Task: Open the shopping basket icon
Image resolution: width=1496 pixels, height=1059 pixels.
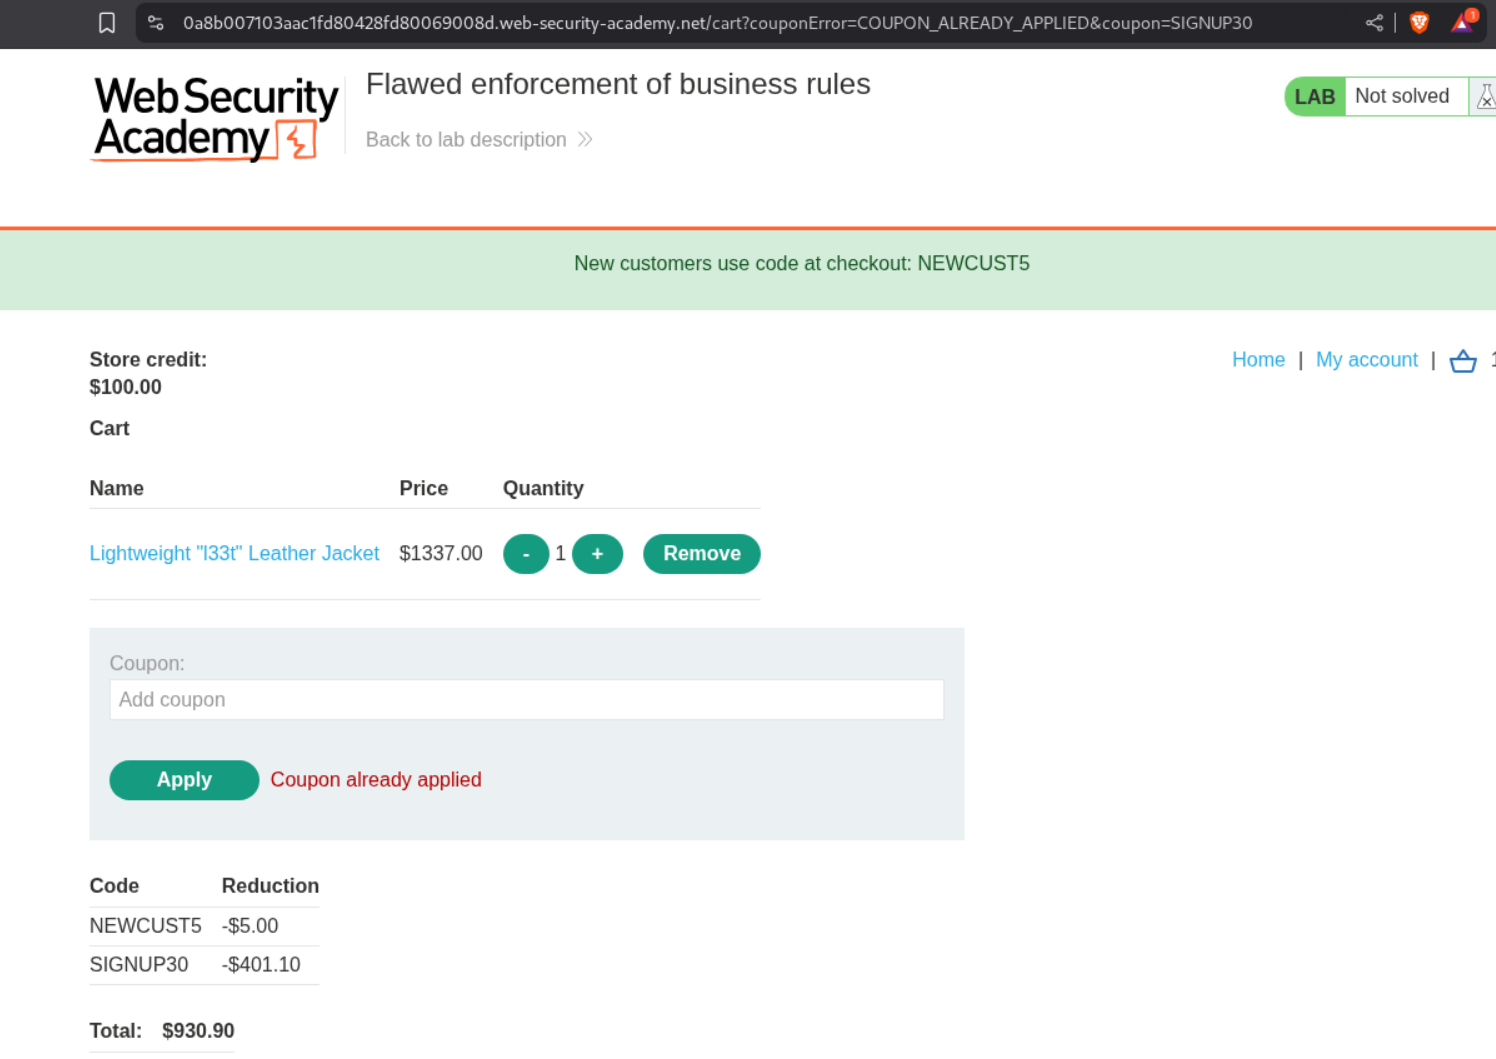Action: coord(1462,360)
